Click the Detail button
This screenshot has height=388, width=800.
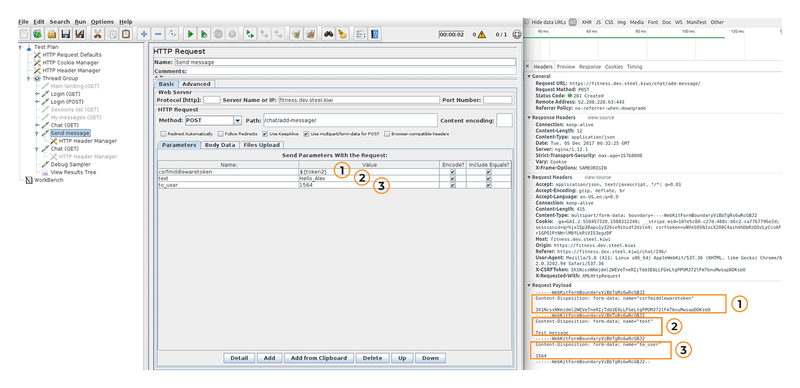point(239,358)
